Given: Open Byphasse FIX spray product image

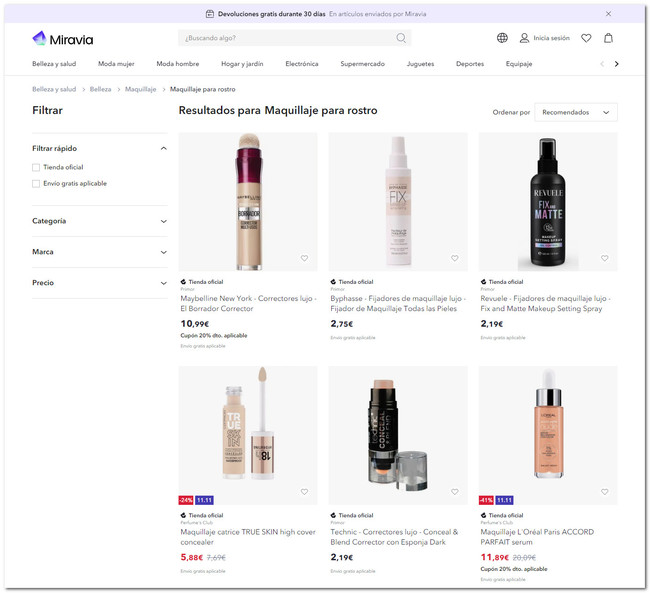Looking at the screenshot, I should coord(398,202).
